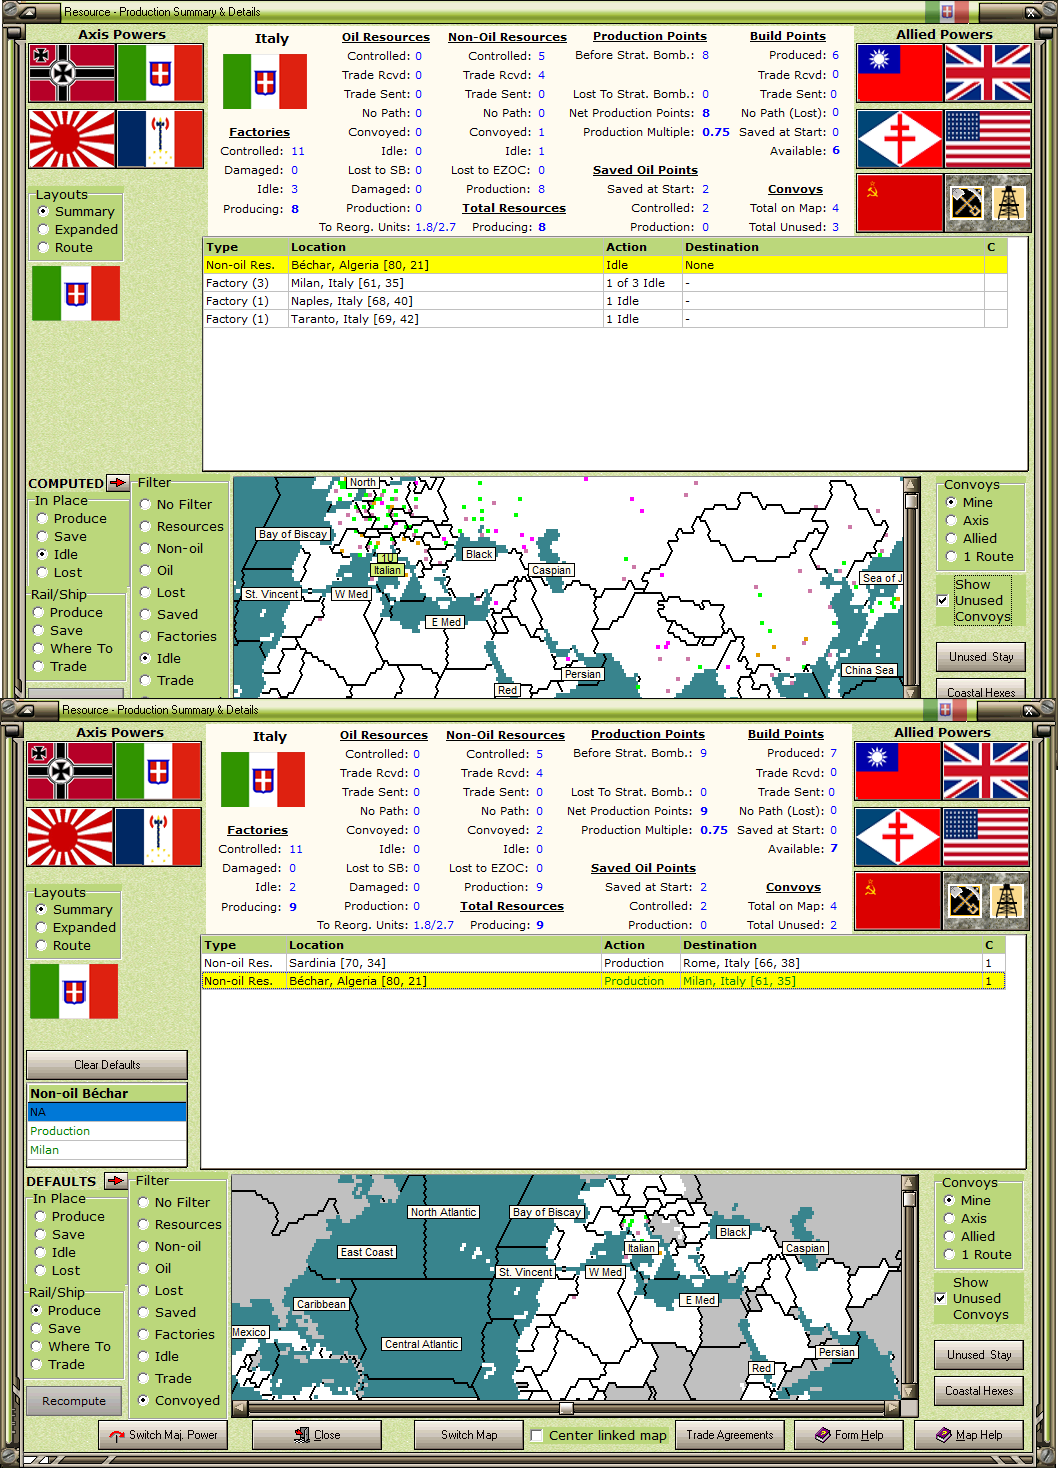Choose Vichy France flag in upper window
Screen dimensions: 1058x1468
[160, 139]
